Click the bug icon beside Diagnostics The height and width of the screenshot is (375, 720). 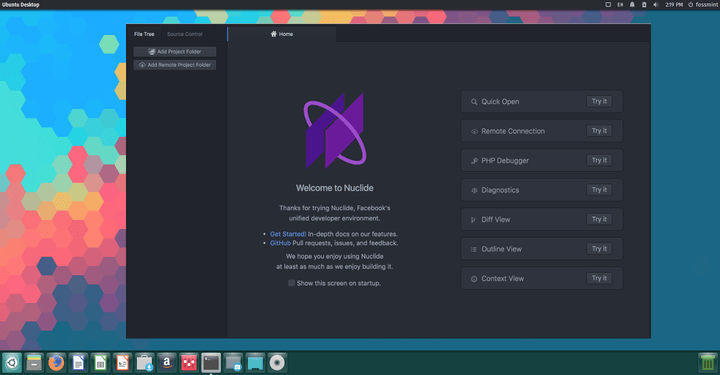click(x=474, y=190)
